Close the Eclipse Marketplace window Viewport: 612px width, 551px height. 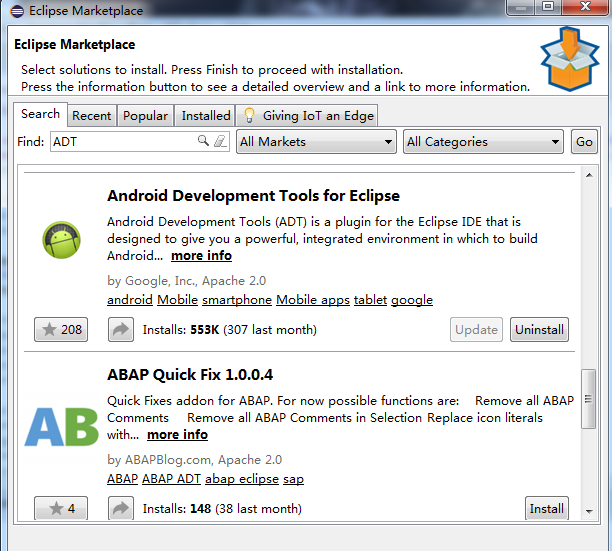click(585, 7)
